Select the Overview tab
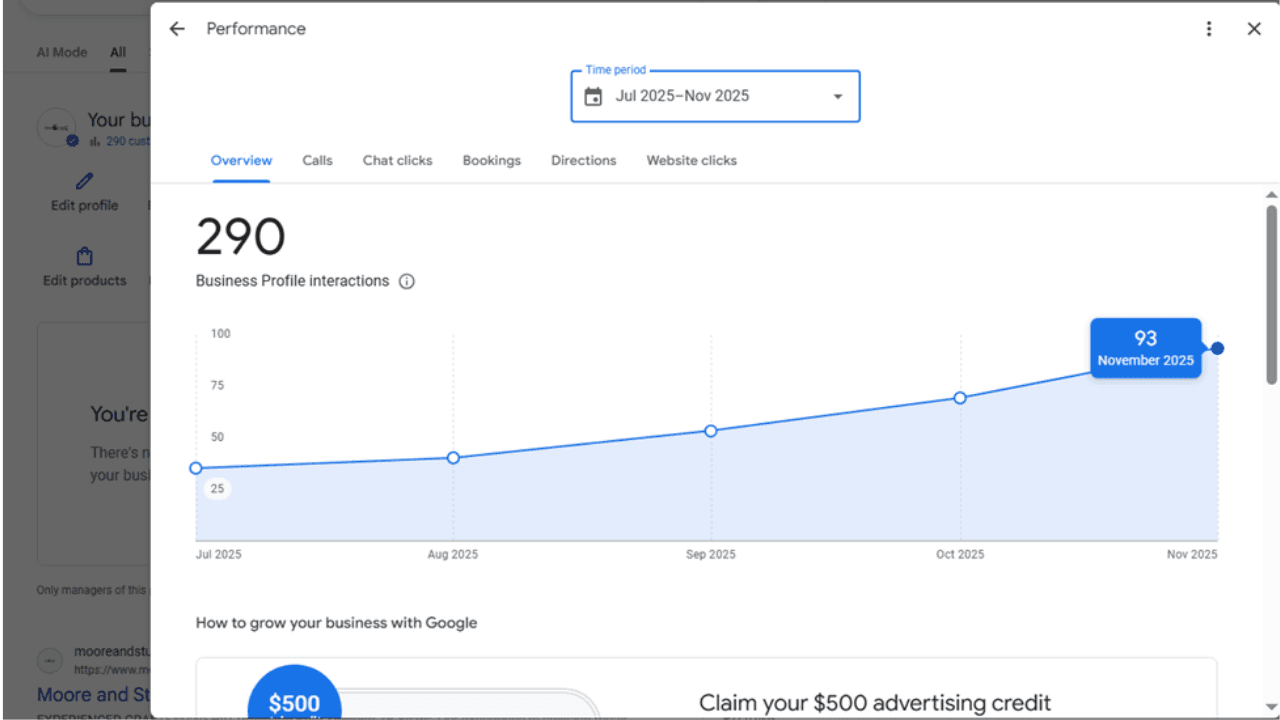This screenshot has width=1280, height=720. [x=241, y=160]
